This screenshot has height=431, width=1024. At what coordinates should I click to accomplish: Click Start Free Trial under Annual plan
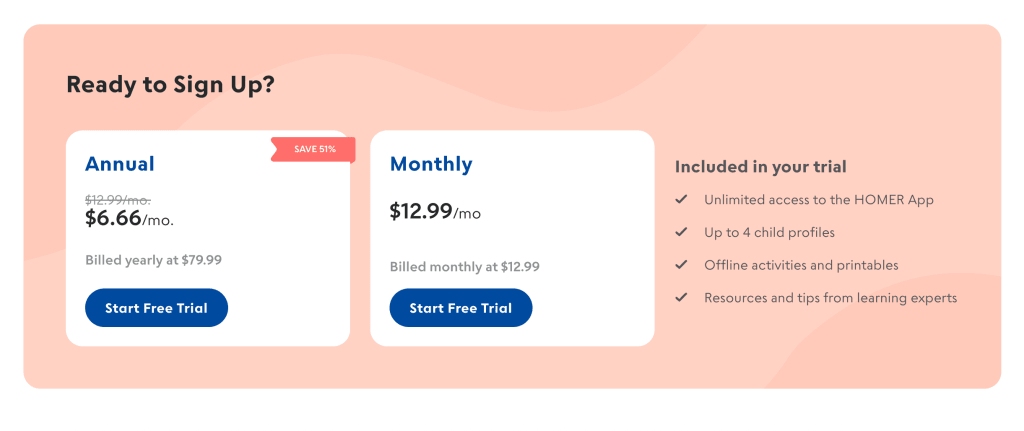(156, 308)
